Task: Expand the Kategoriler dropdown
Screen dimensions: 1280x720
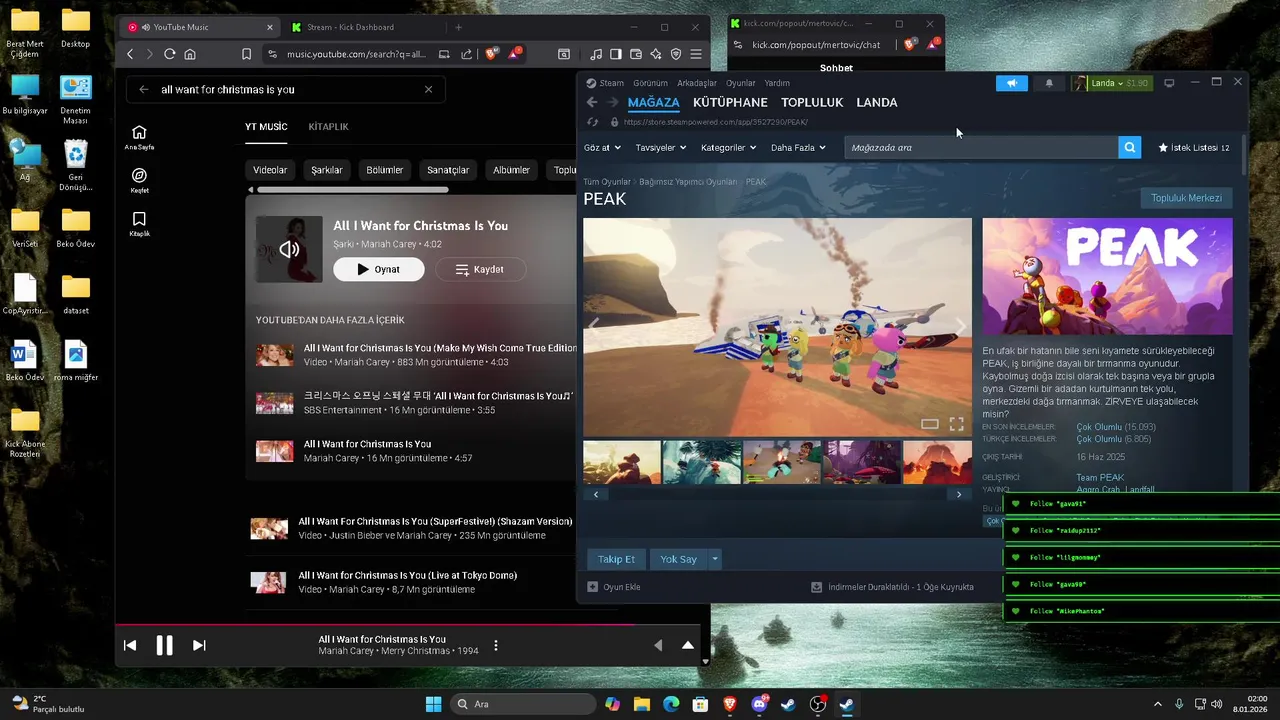Action: (x=728, y=147)
